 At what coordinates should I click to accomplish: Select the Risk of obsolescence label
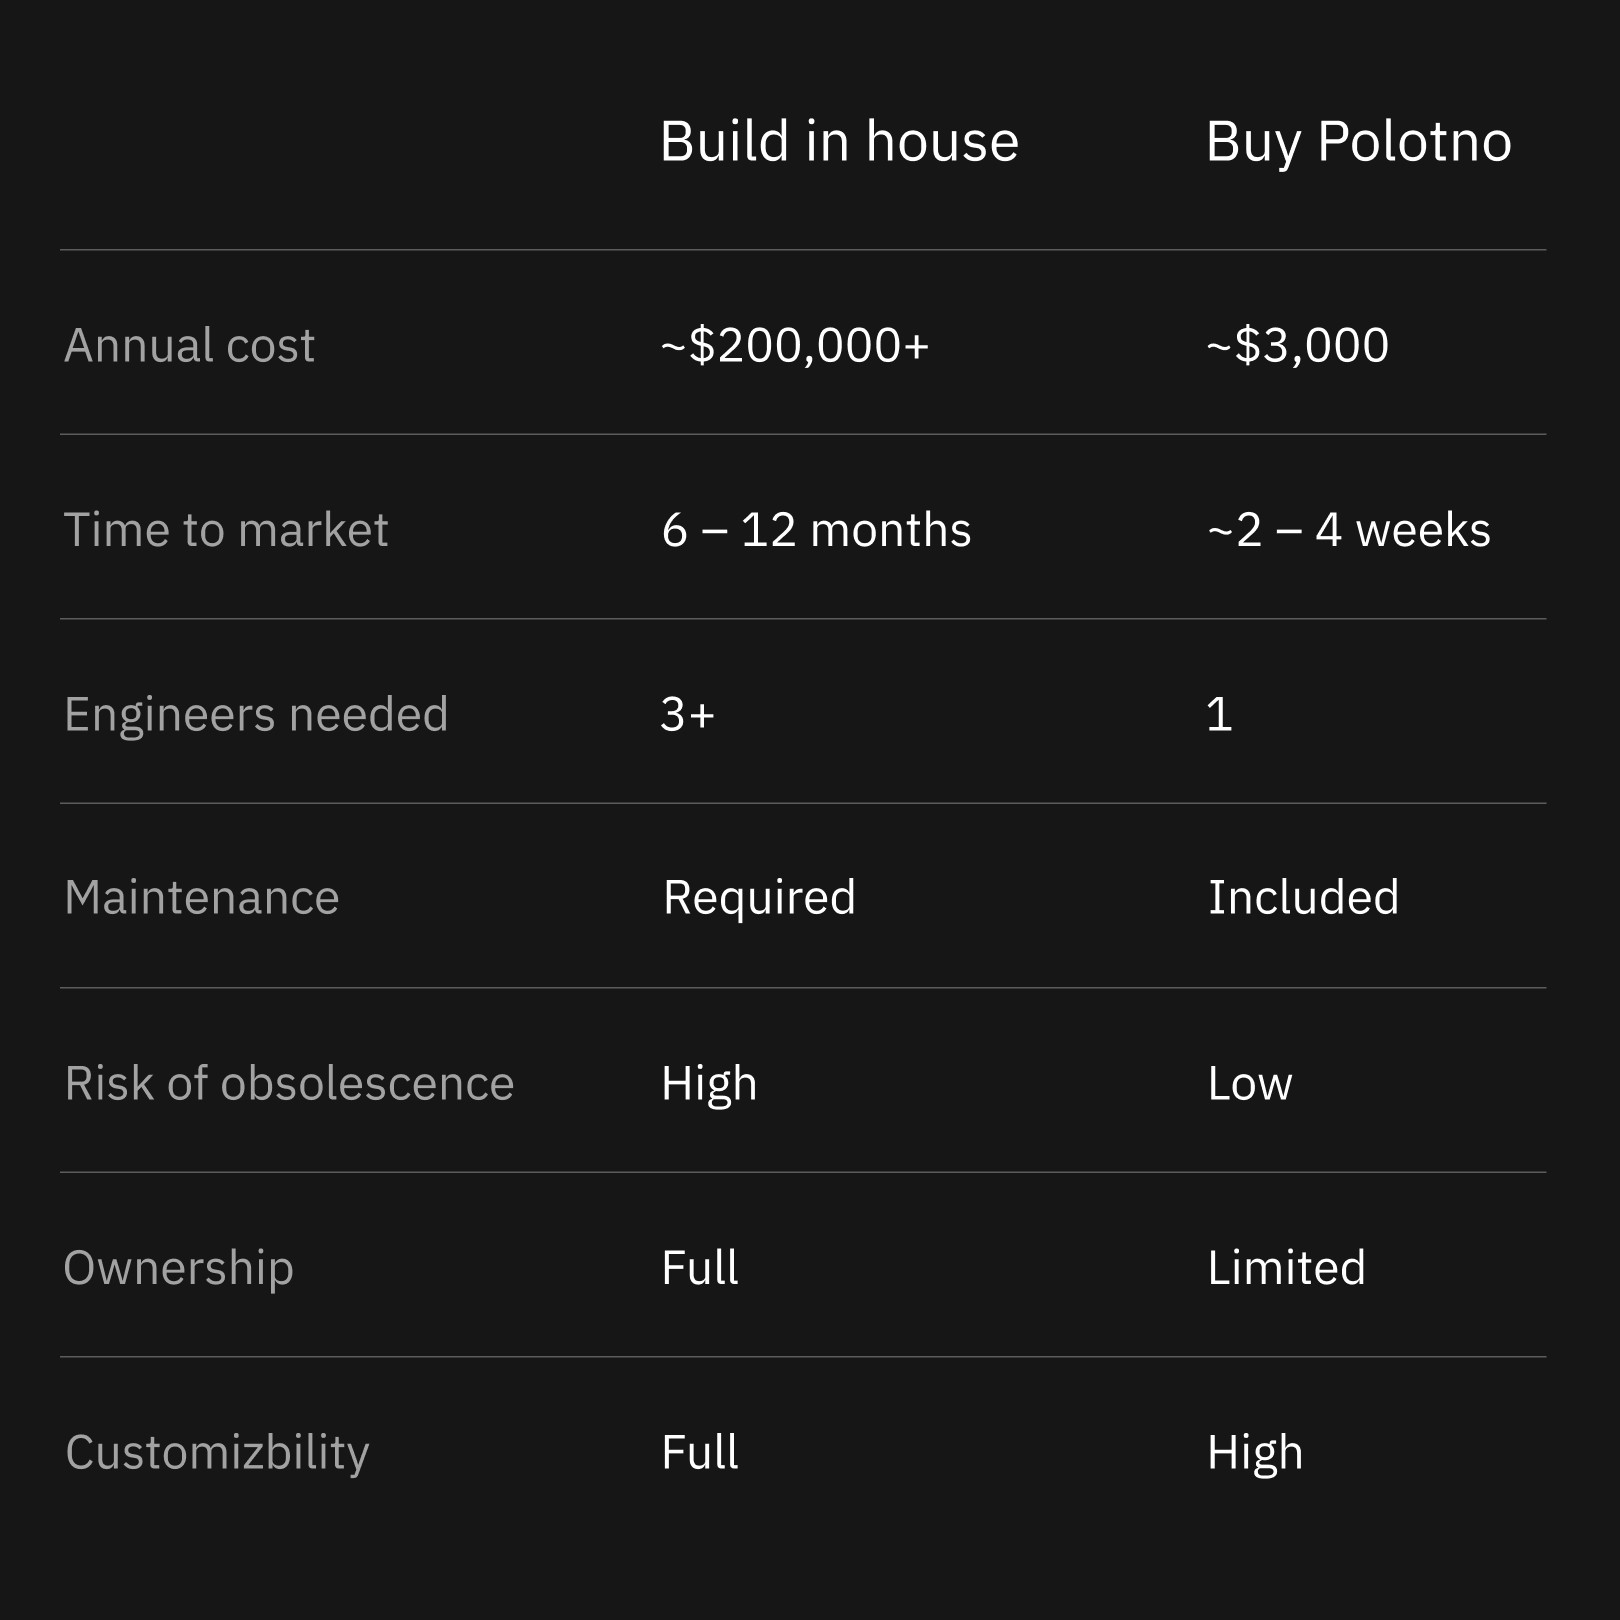click(289, 1083)
